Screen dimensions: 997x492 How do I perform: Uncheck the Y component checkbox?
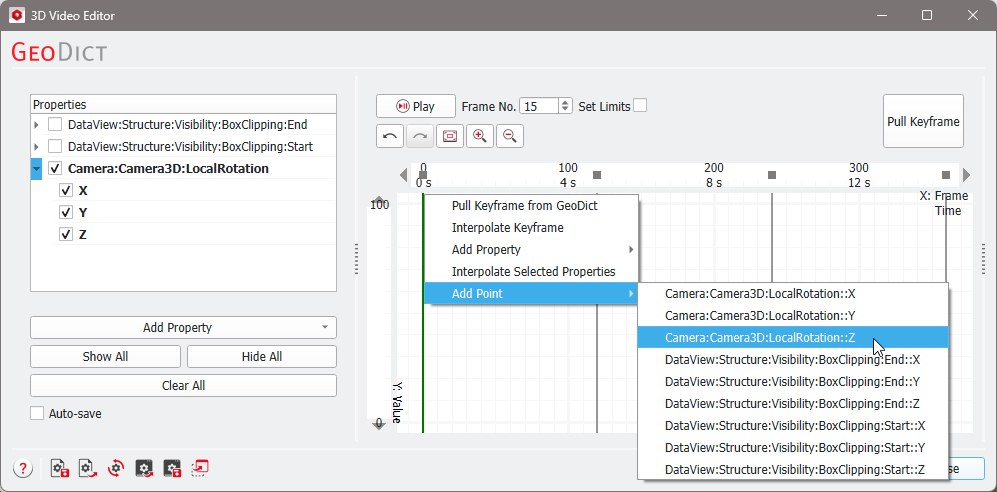65,212
